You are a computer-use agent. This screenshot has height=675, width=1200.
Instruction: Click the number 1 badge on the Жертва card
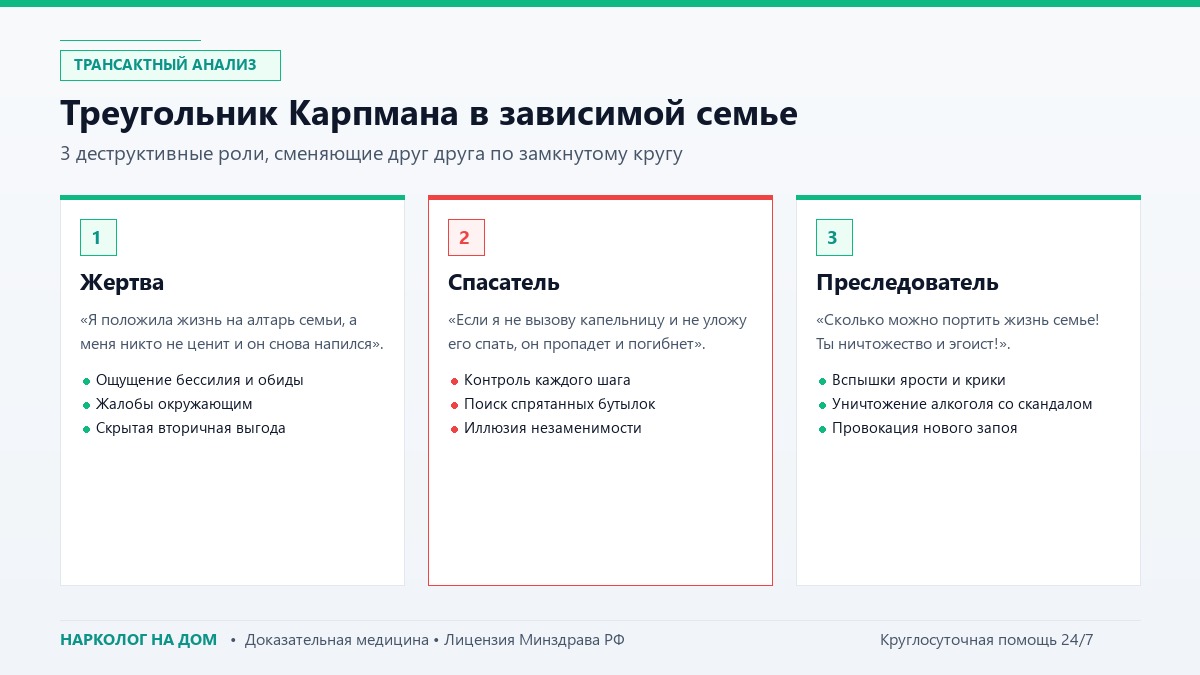98,237
